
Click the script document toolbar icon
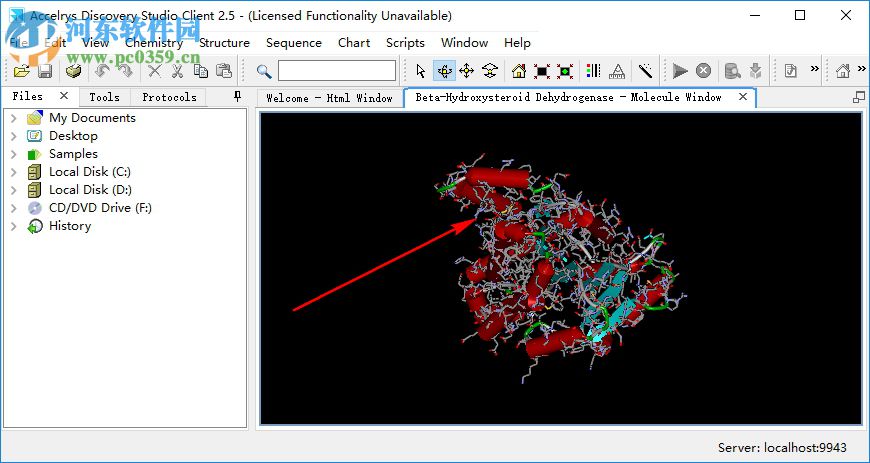791,71
